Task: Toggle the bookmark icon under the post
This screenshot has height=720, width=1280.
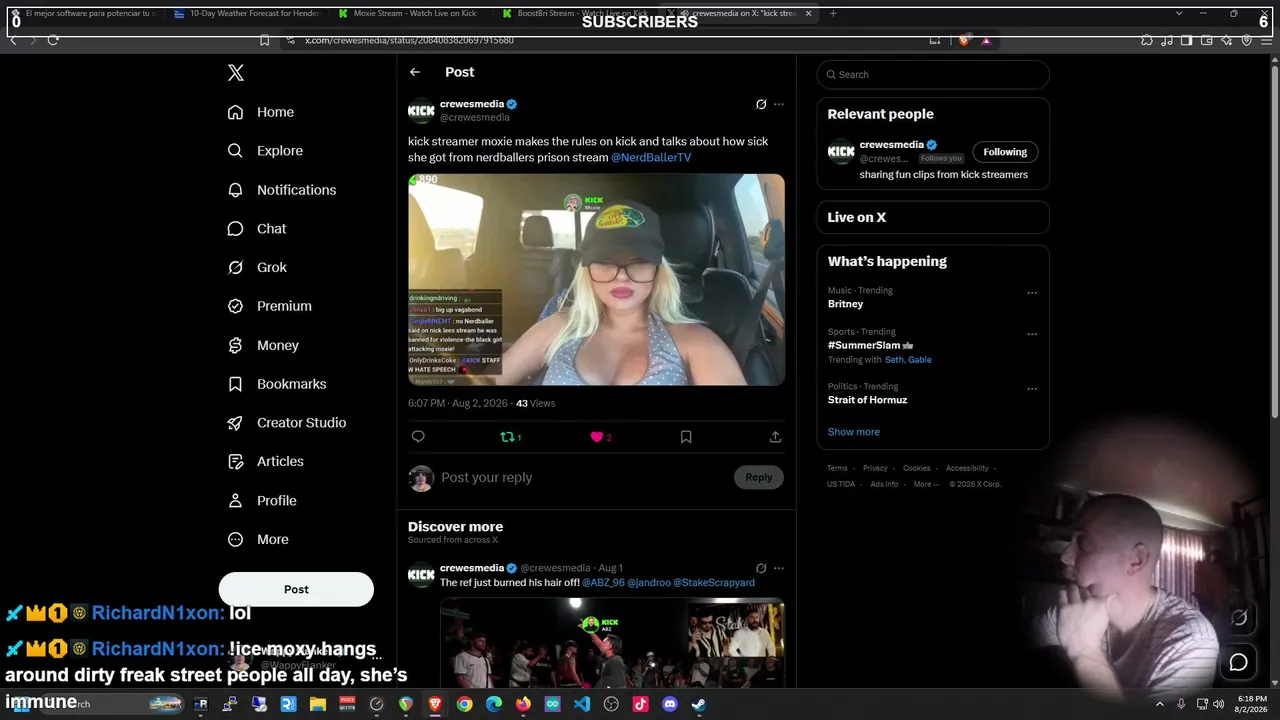Action: [686, 437]
